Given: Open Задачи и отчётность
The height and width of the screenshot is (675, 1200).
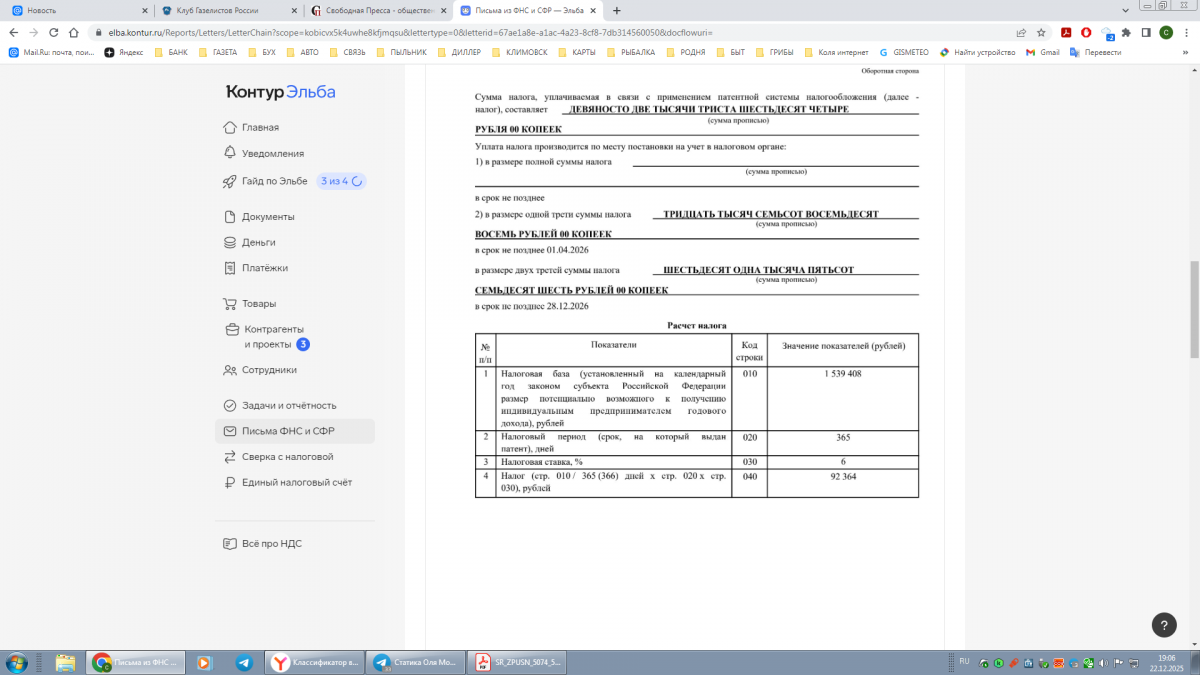Looking at the screenshot, I should 288,405.
